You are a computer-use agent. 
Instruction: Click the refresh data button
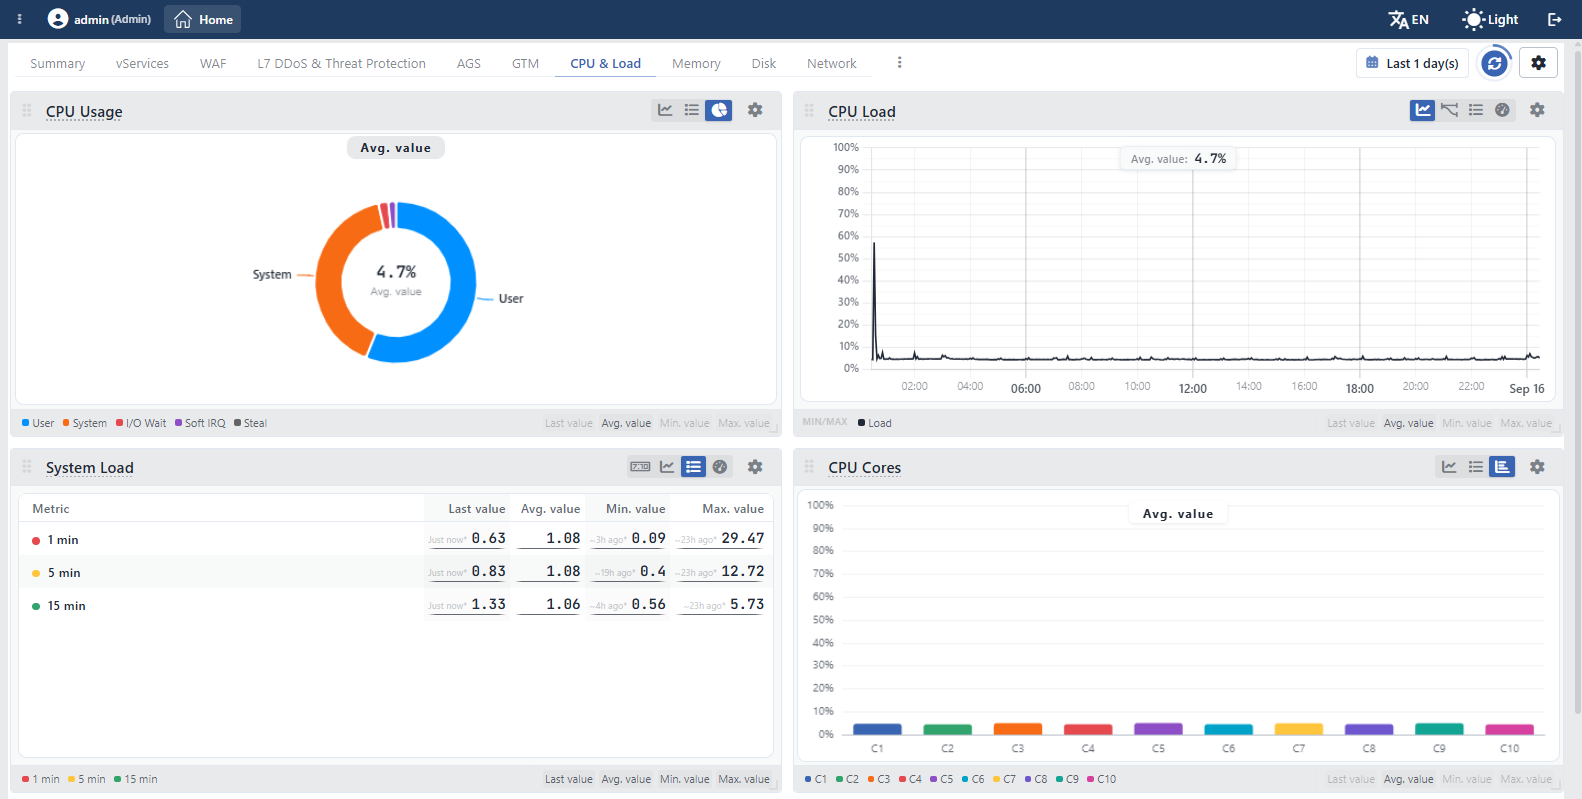click(x=1494, y=63)
